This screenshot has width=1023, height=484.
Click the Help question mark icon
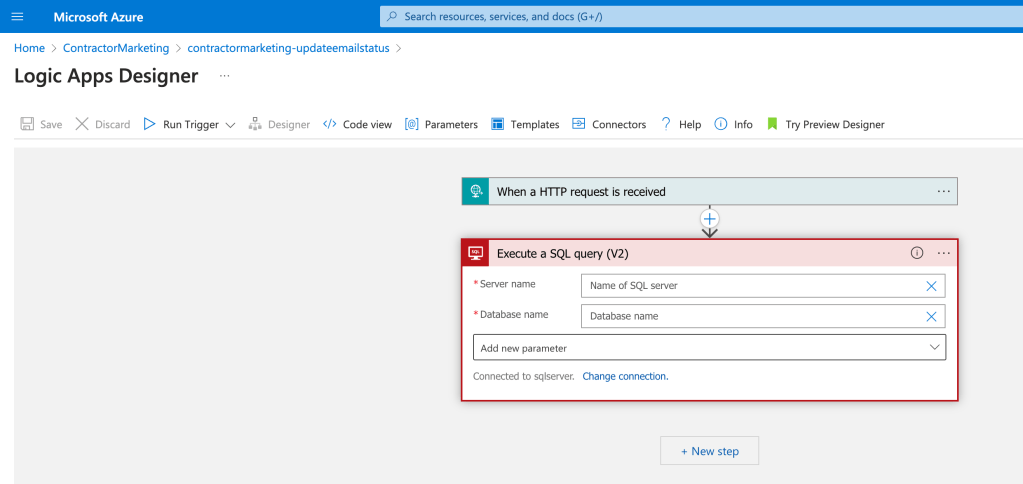tap(666, 124)
